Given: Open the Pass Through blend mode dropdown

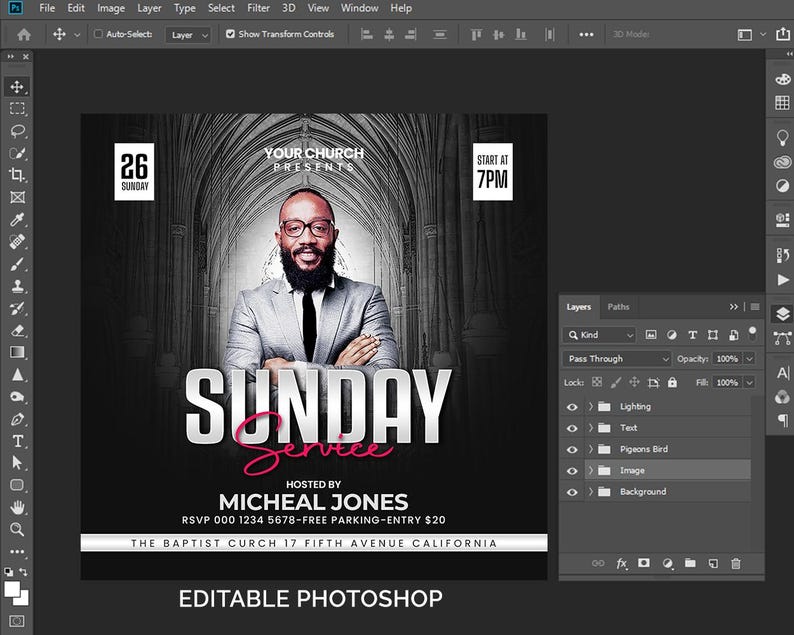Looking at the screenshot, I should [616, 359].
